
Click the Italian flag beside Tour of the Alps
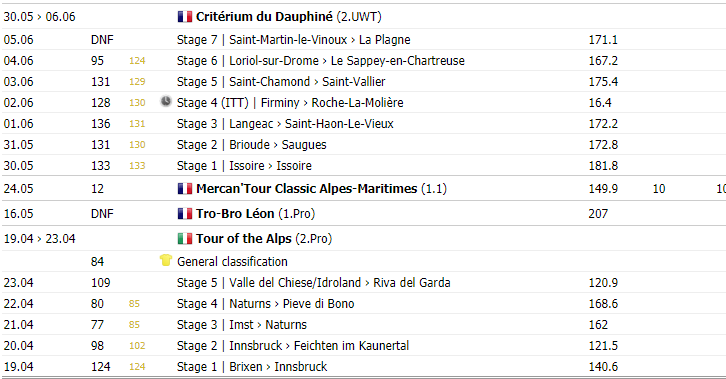click(x=185, y=239)
